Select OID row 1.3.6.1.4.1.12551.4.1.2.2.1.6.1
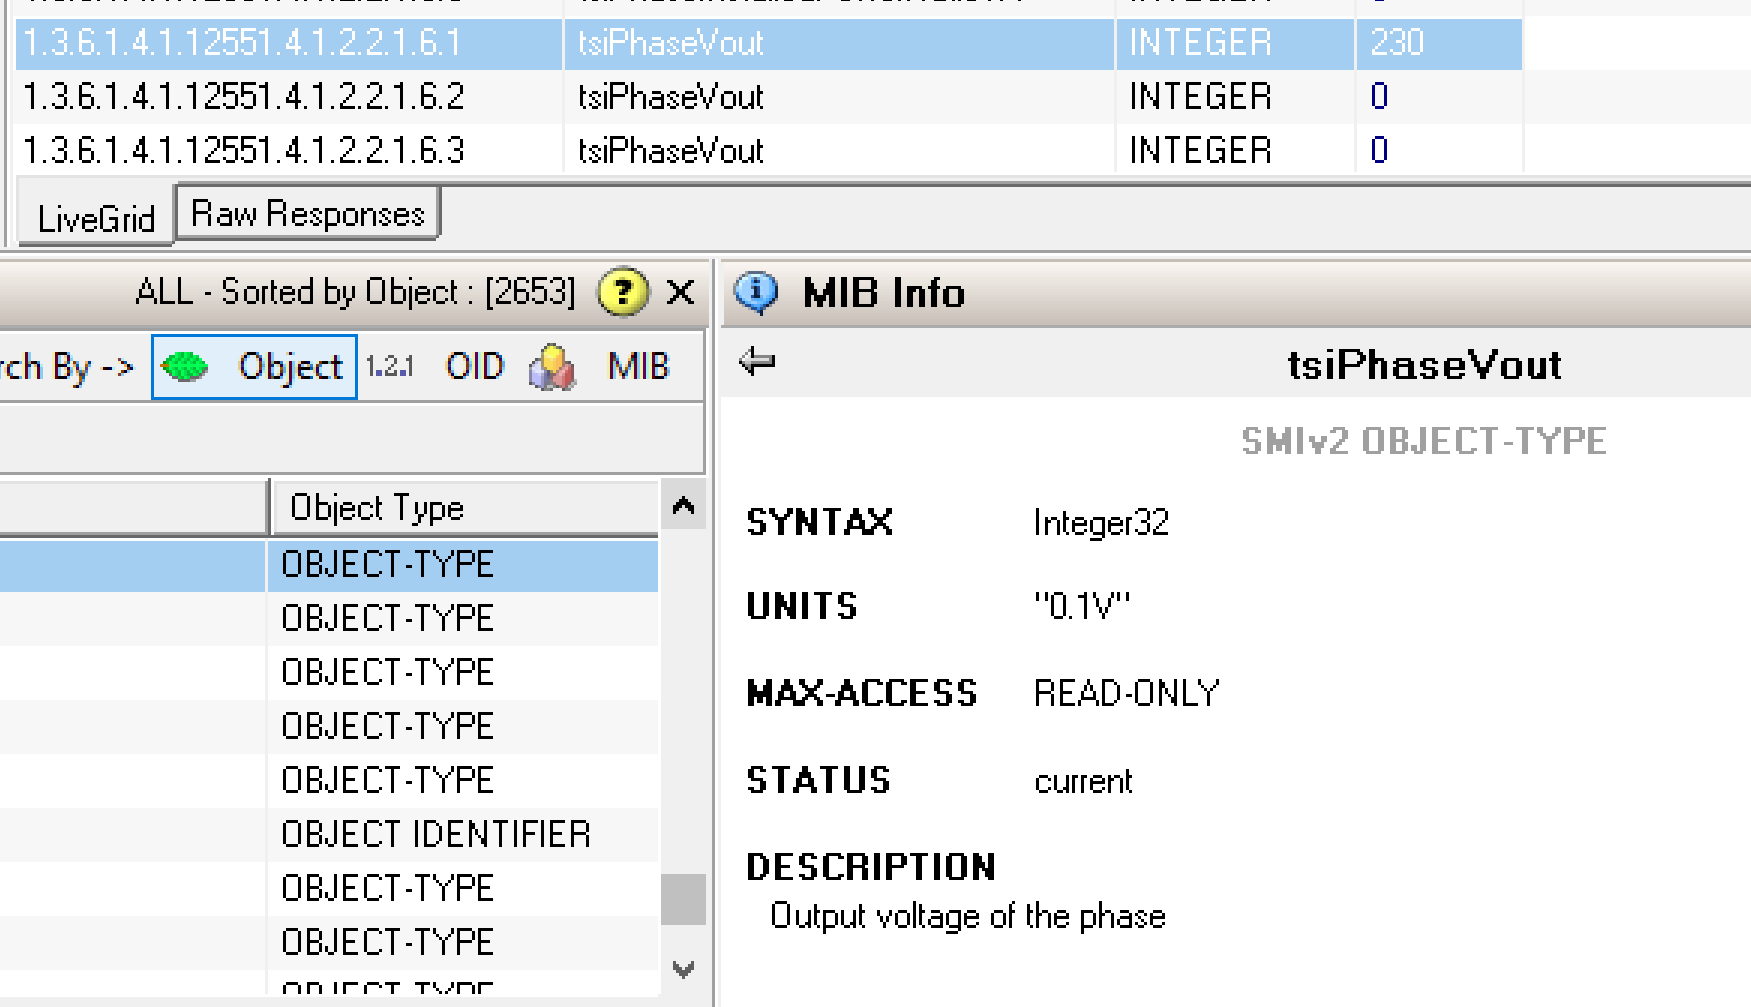Image resolution: width=1751 pixels, height=1007 pixels. (x=769, y=43)
